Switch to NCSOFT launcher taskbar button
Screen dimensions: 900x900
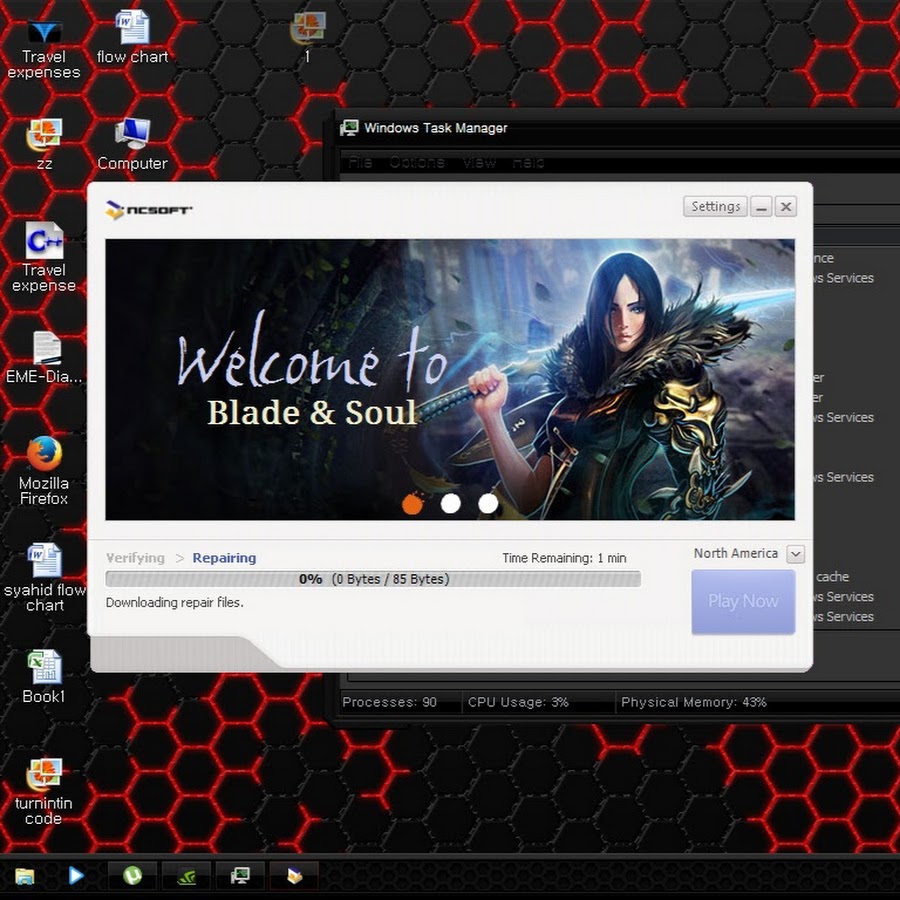[x=294, y=876]
